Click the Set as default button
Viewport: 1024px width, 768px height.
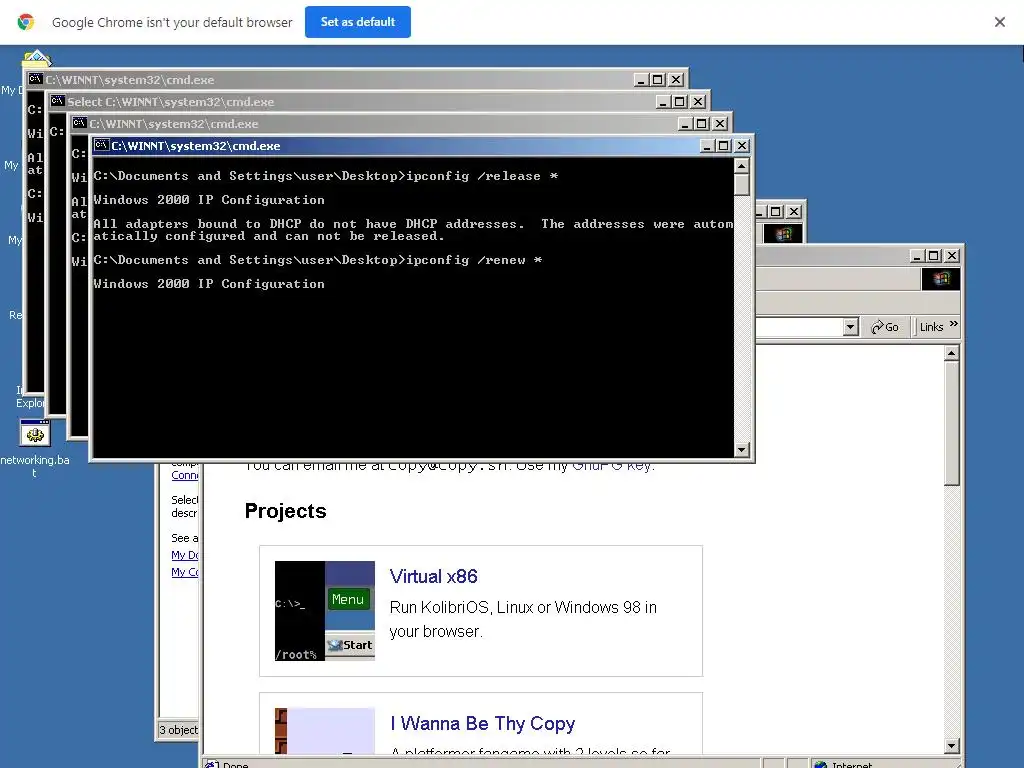pos(357,22)
